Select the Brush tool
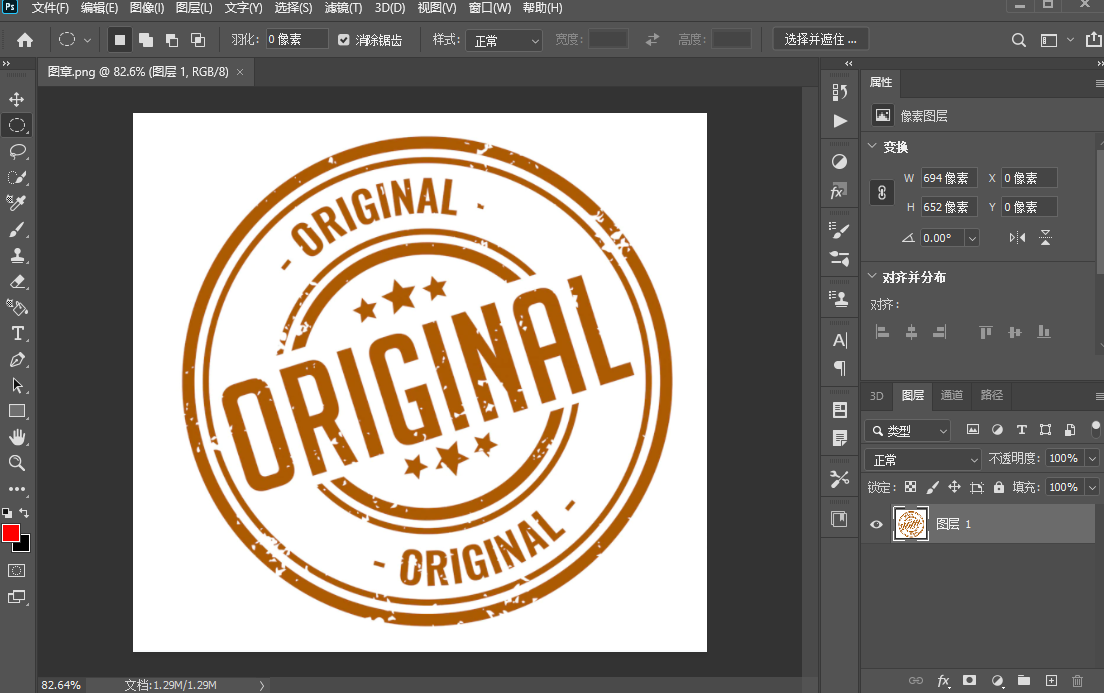 17,230
